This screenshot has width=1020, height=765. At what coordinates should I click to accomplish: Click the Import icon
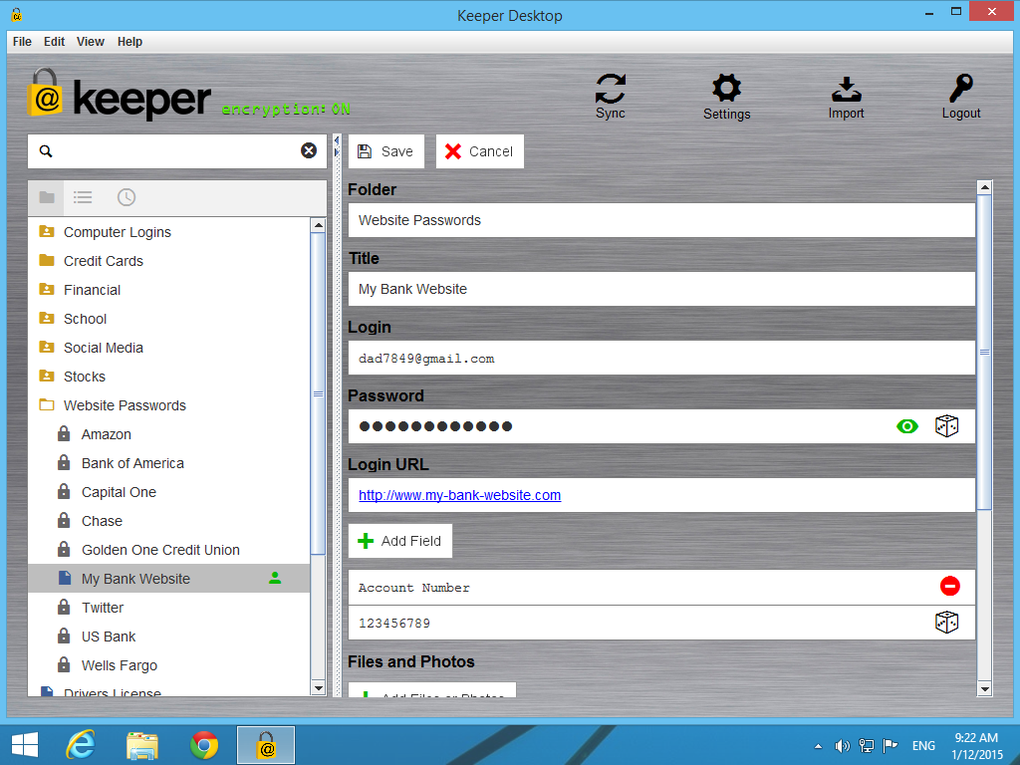846,89
